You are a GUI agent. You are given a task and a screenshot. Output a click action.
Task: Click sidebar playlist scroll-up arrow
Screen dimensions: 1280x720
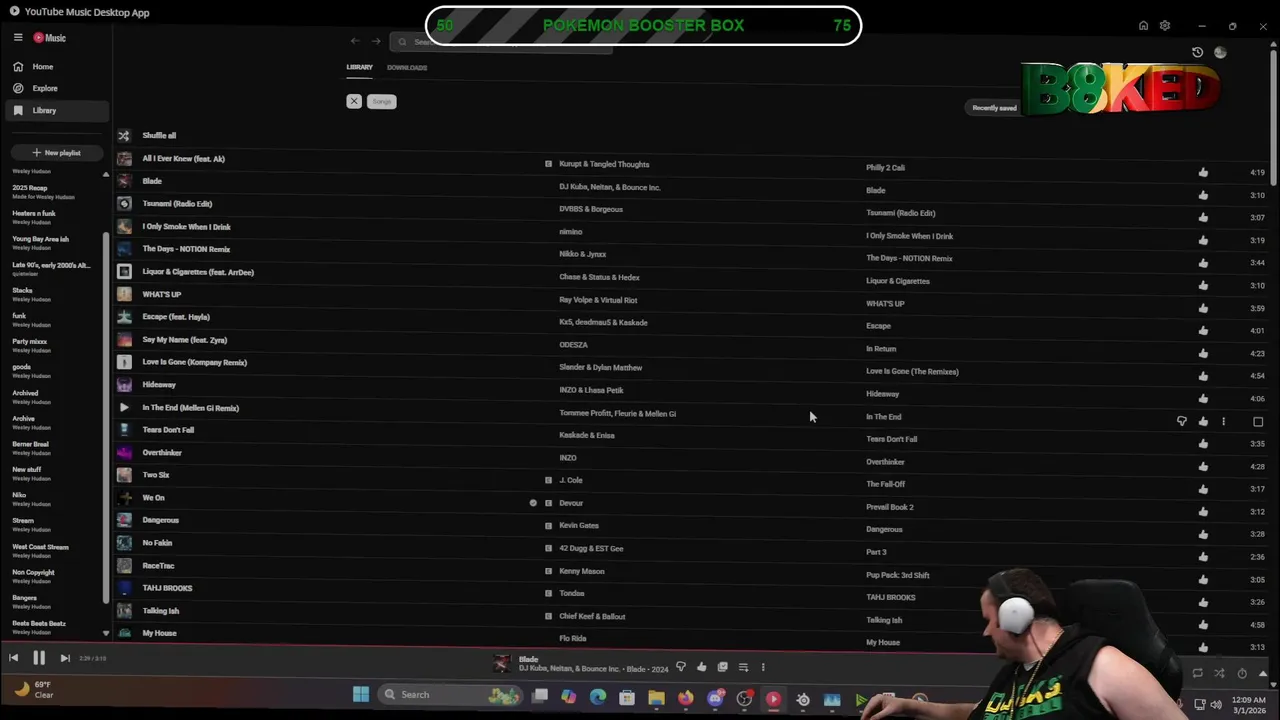pyautogui.click(x=106, y=174)
